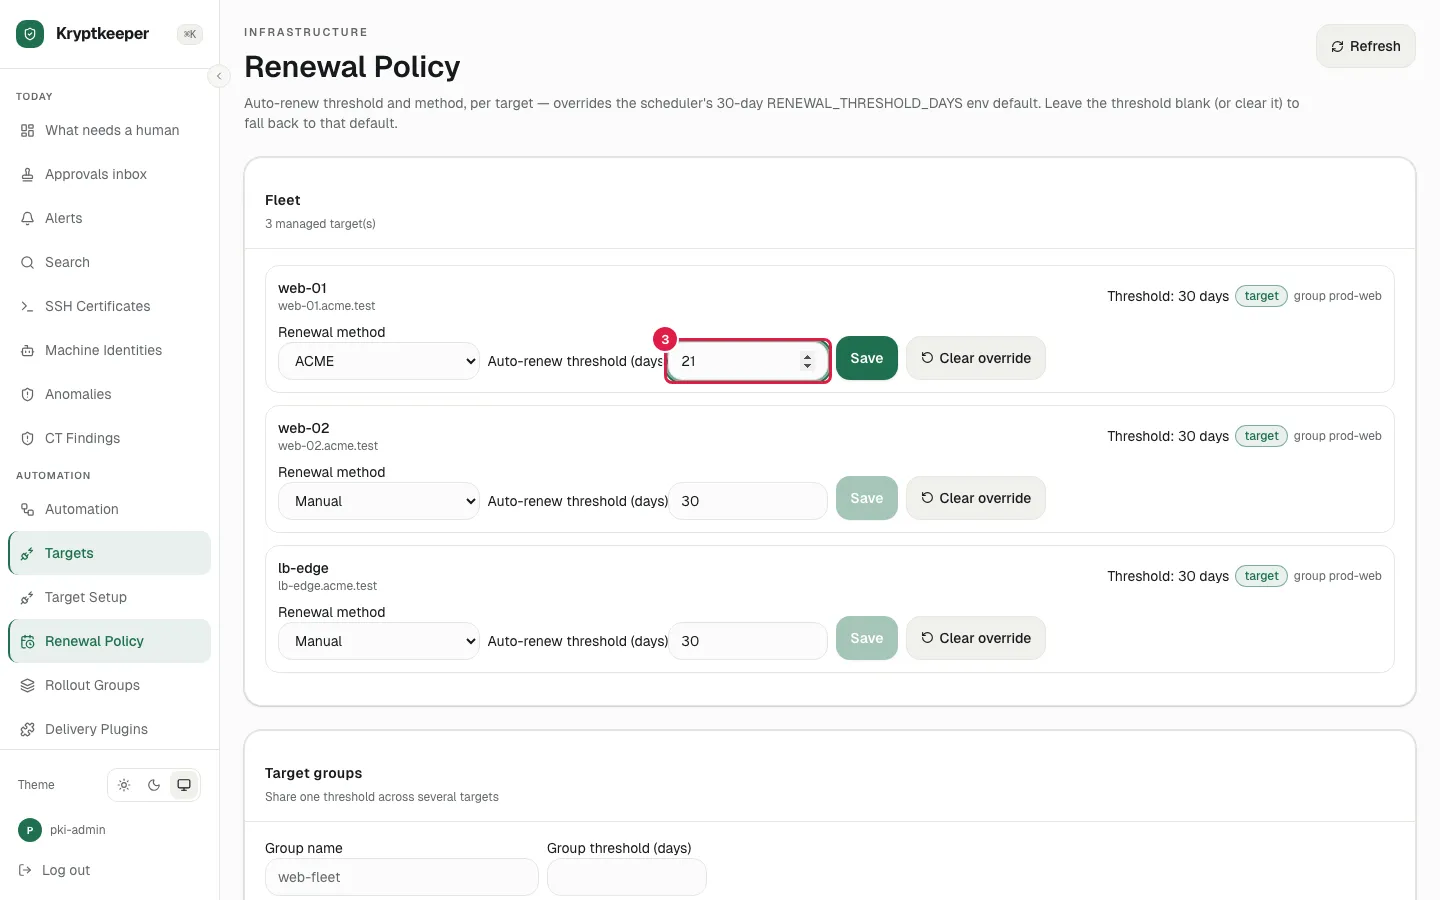Click the Machine Identities icon
Viewport: 1440px width, 900px height.
(x=27, y=350)
